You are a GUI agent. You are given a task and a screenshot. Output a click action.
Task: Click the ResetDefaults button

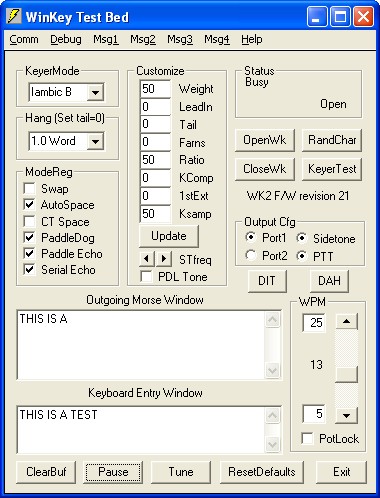tap(262, 472)
